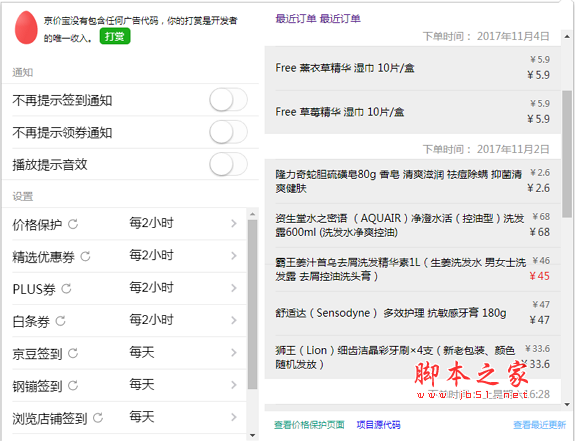
Task: Click refresh icon next to 价格保护
Action: coord(73,224)
